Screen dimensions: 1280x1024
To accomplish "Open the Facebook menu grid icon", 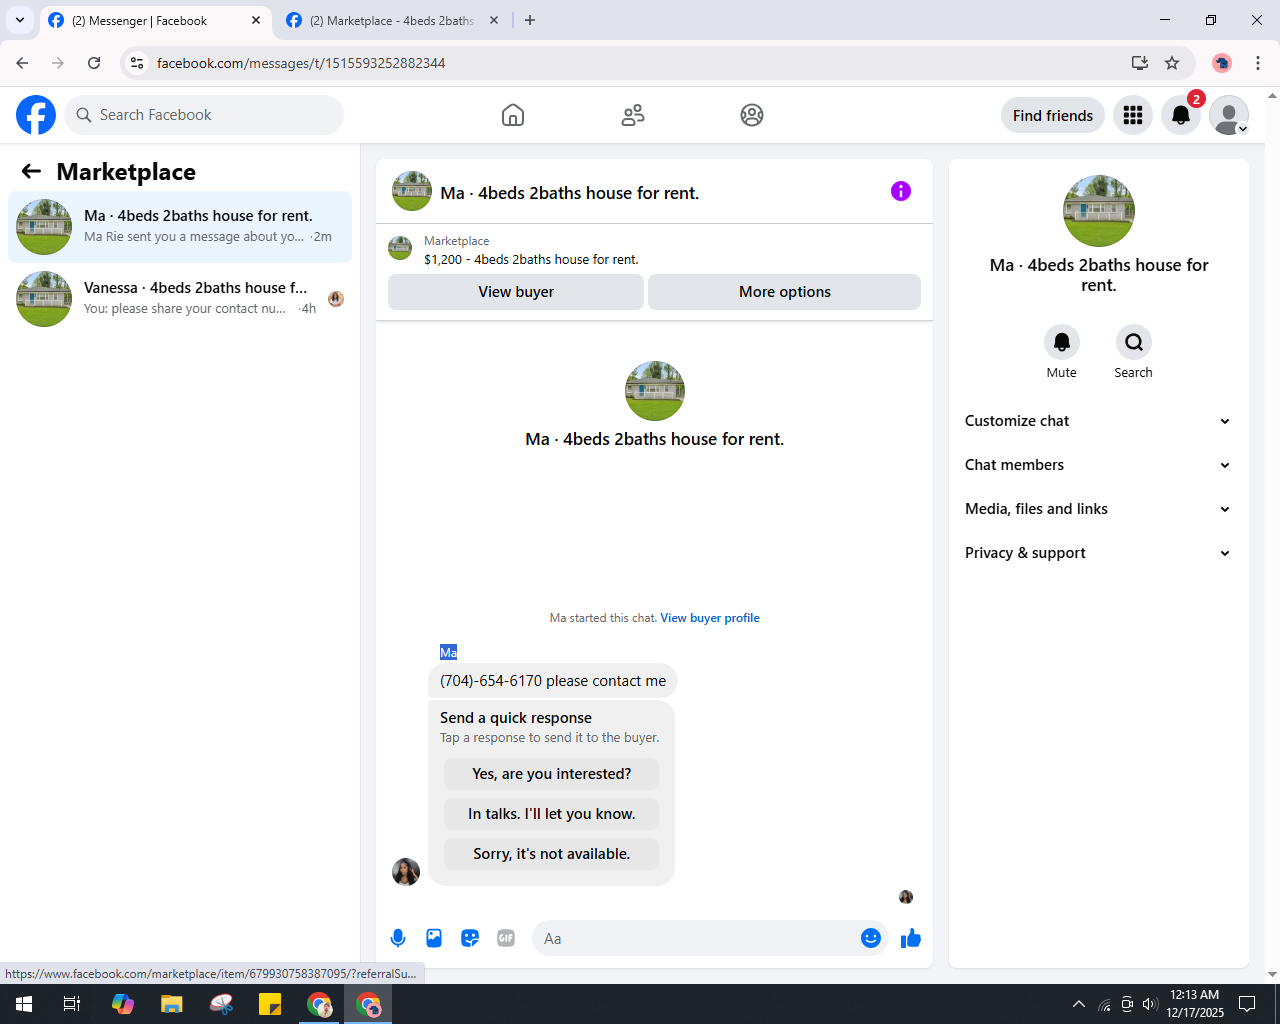I will point(1133,115).
